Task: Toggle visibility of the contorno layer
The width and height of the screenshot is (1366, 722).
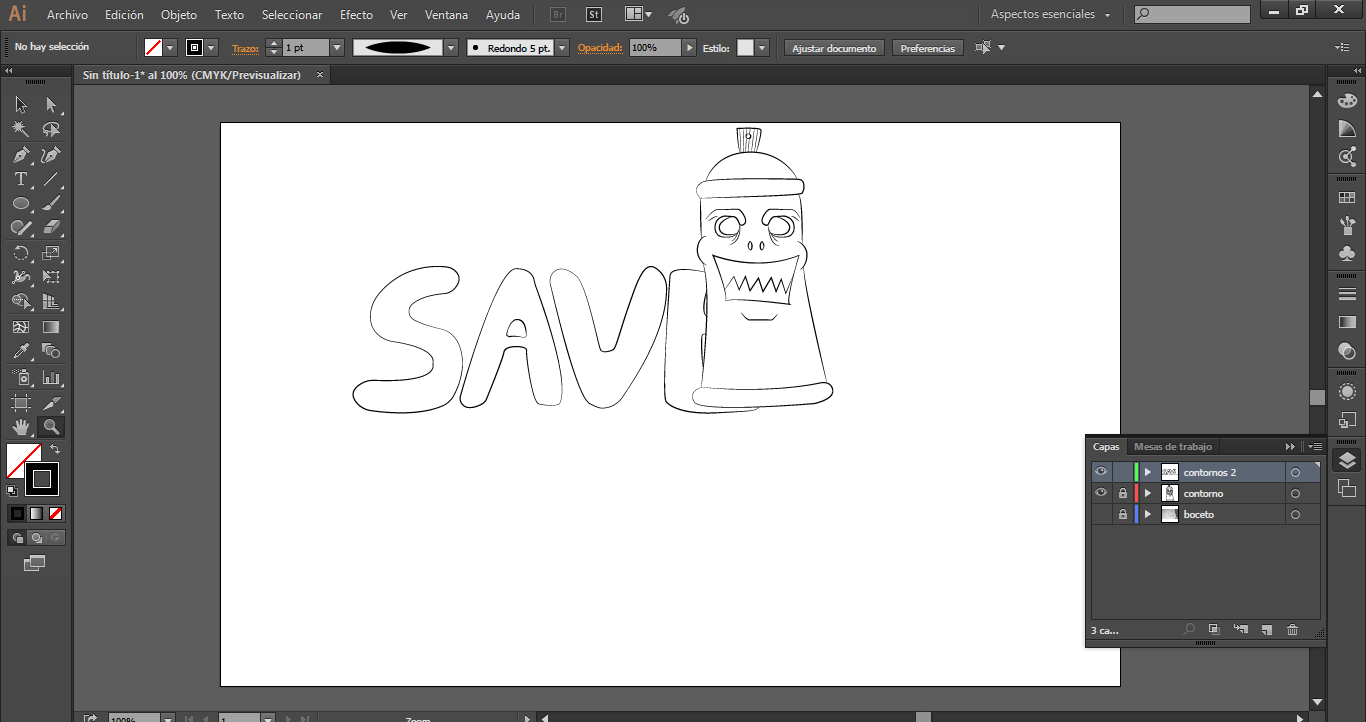Action: point(1101,493)
